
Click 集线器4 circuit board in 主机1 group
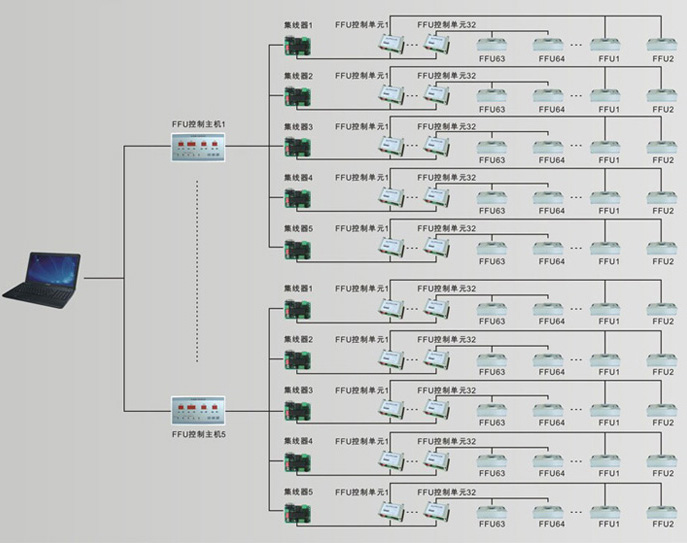(x=297, y=199)
